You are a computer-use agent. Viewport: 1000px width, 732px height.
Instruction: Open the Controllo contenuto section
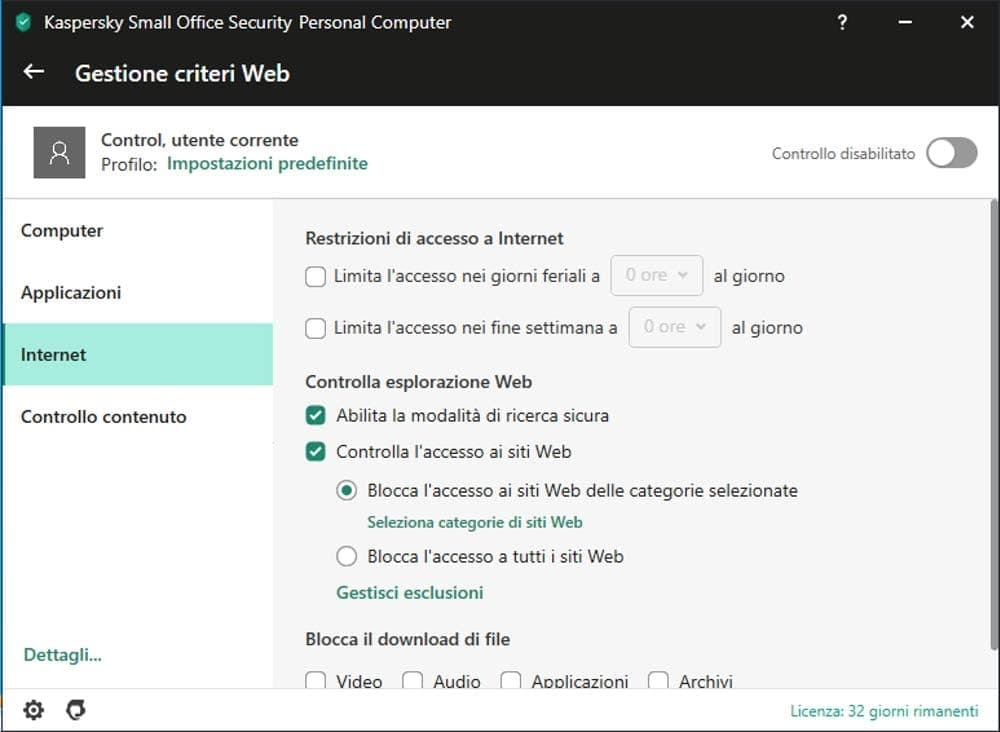click(x=138, y=416)
